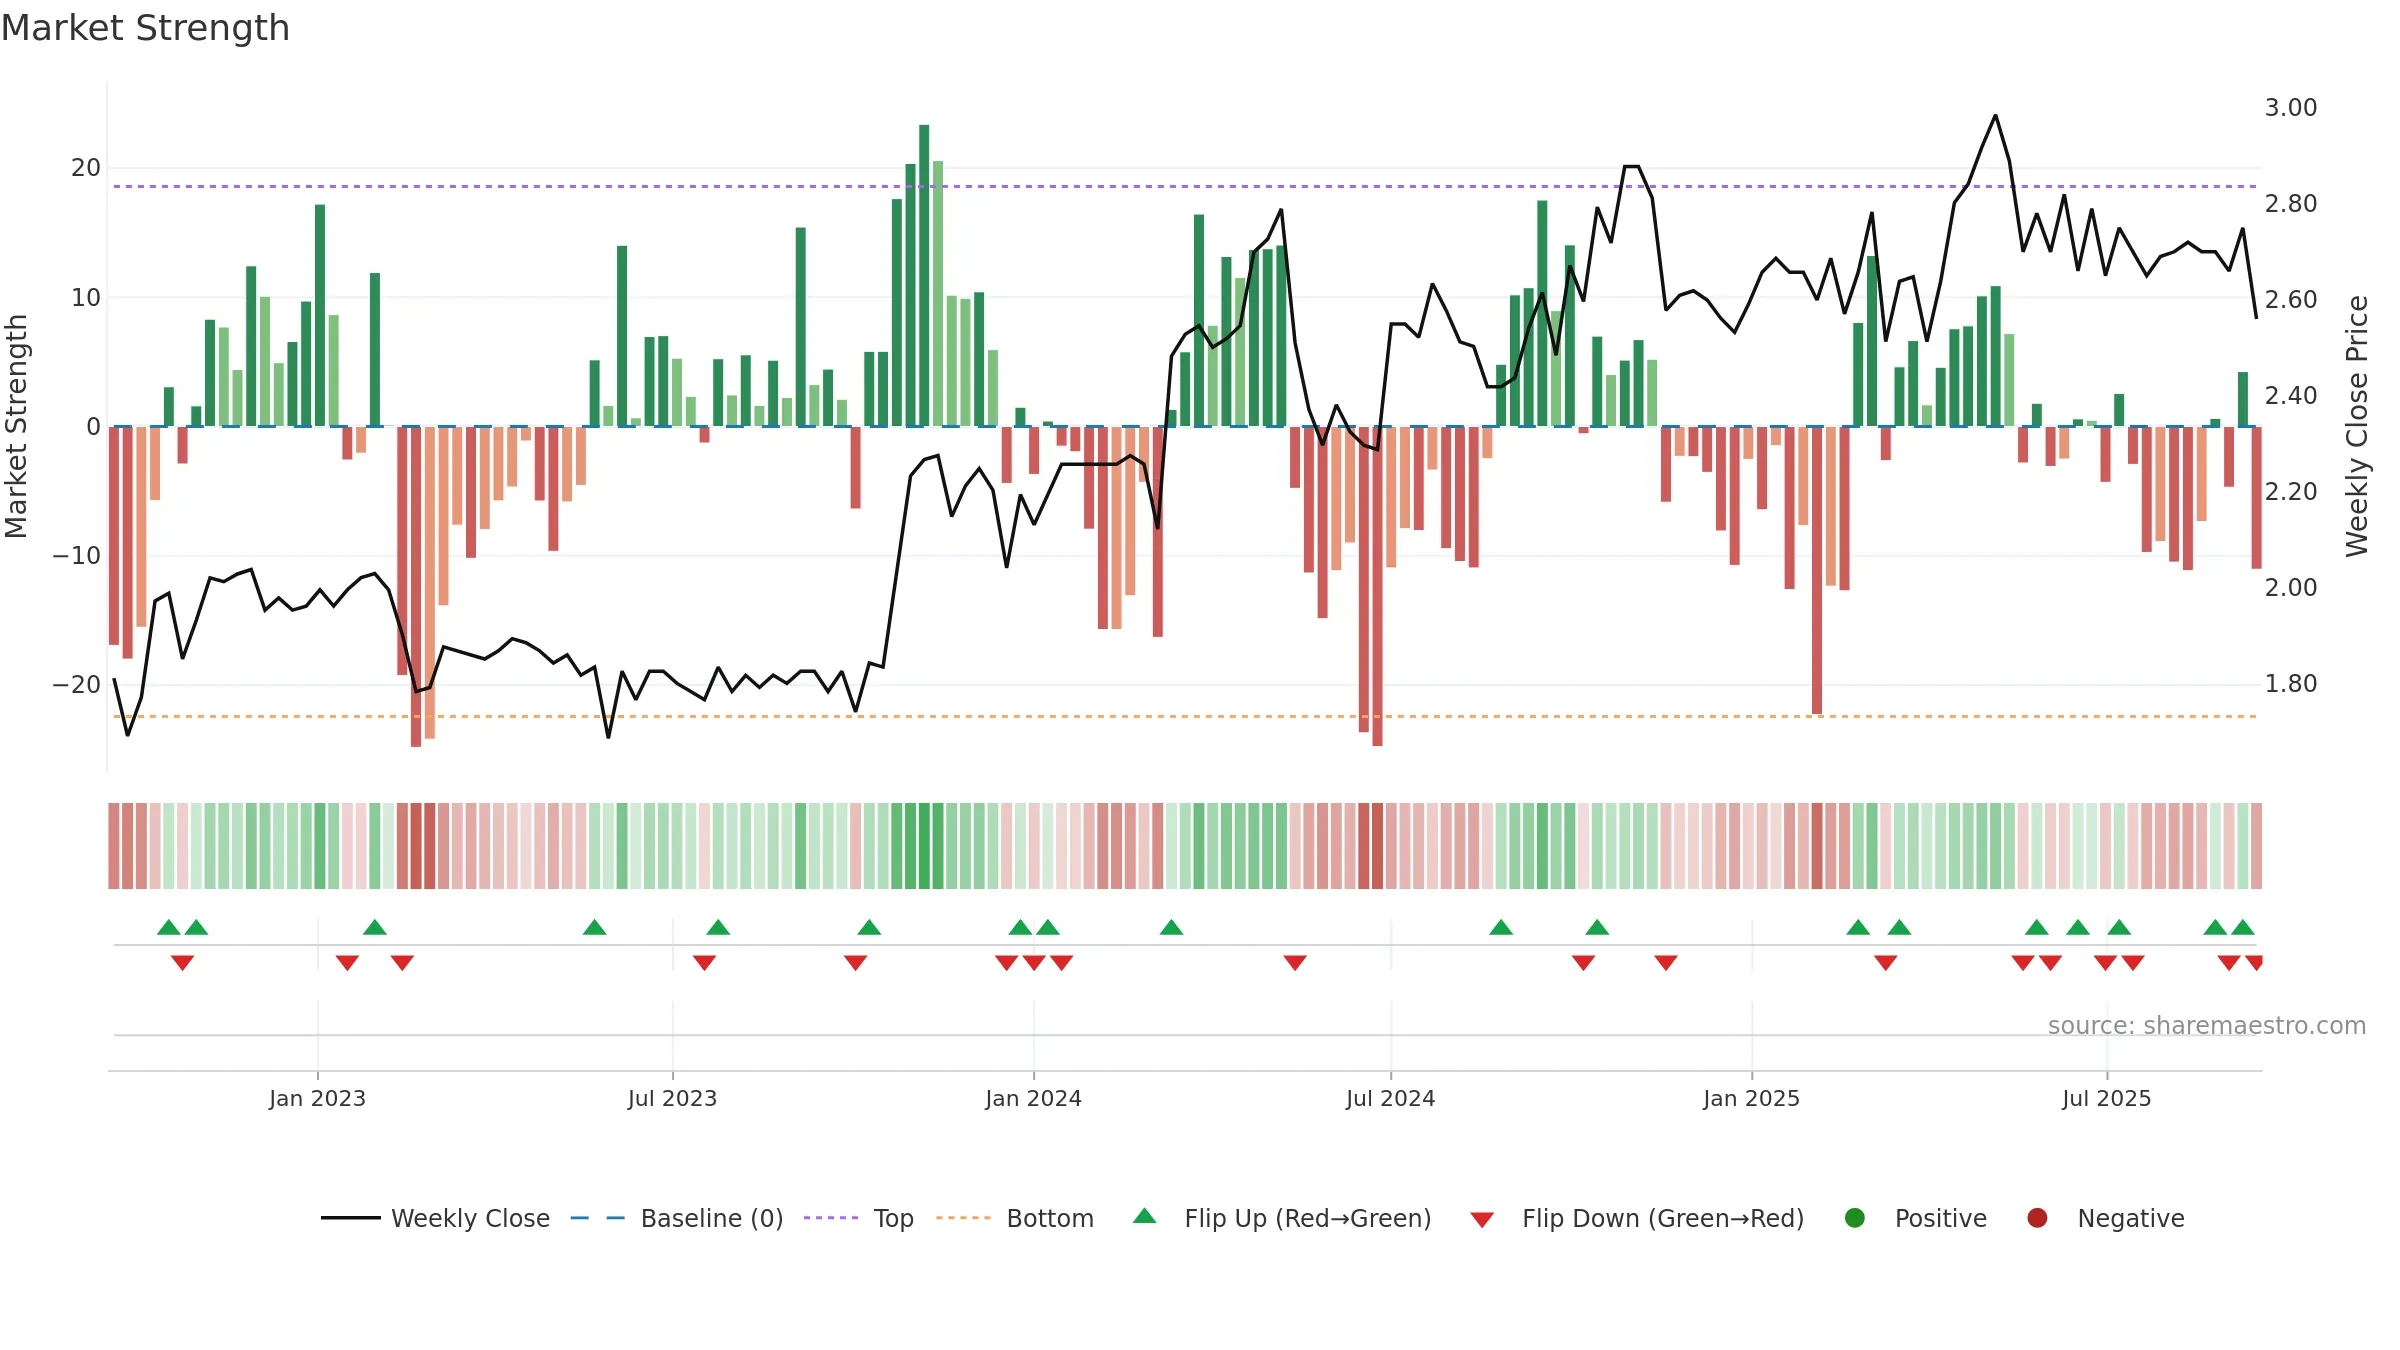Viewport: 2400px width, 1350px height.
Task: Click the weekly close line peak near 3.00
Action: point(1995,116)
